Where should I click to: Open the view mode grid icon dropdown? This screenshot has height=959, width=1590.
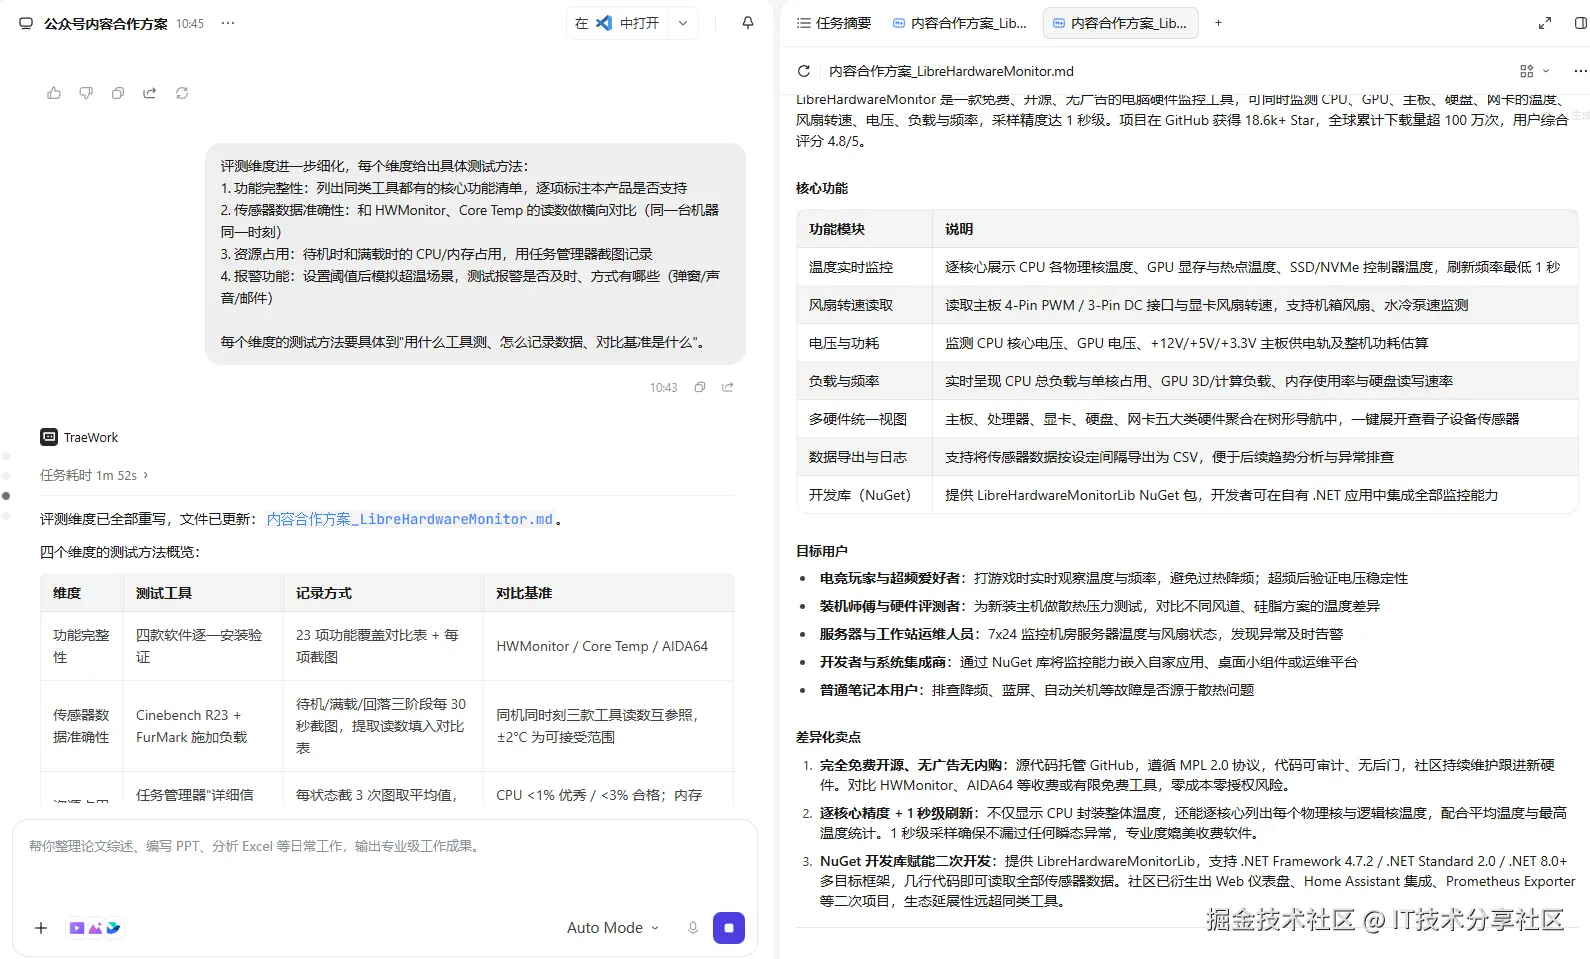click(1534, 71)
